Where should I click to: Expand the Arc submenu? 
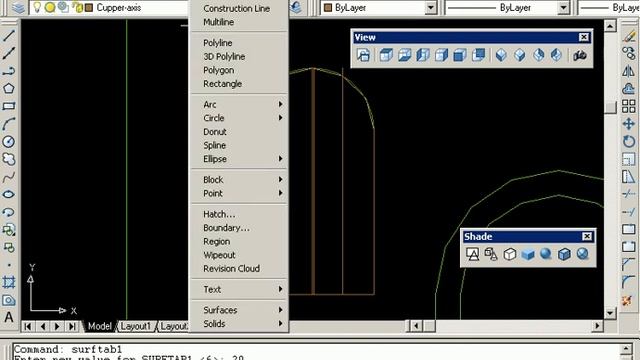pyautogui.click(x=240, y=104)
